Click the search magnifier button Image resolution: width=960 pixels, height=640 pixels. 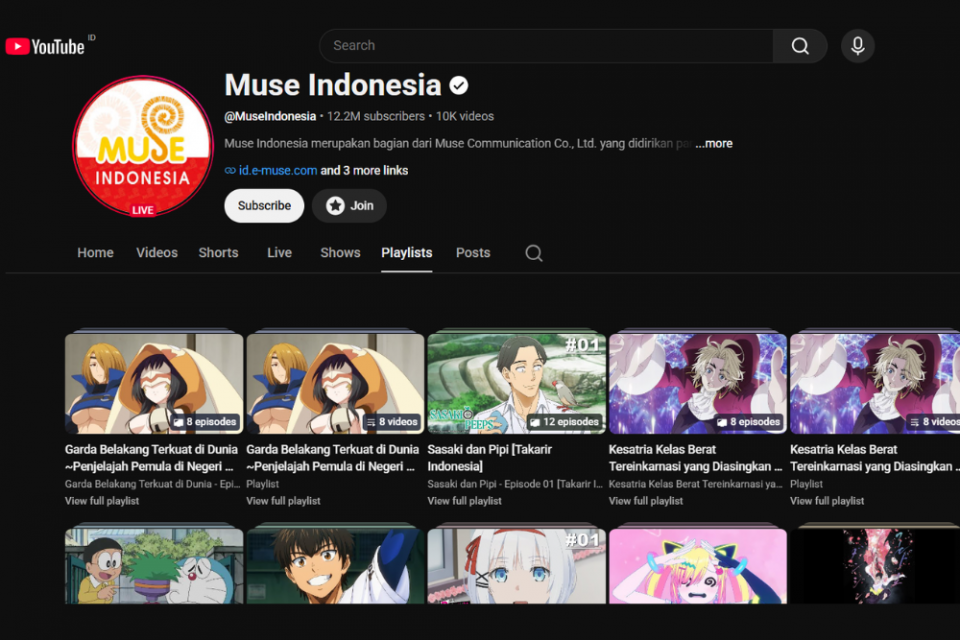pos(800,46)
